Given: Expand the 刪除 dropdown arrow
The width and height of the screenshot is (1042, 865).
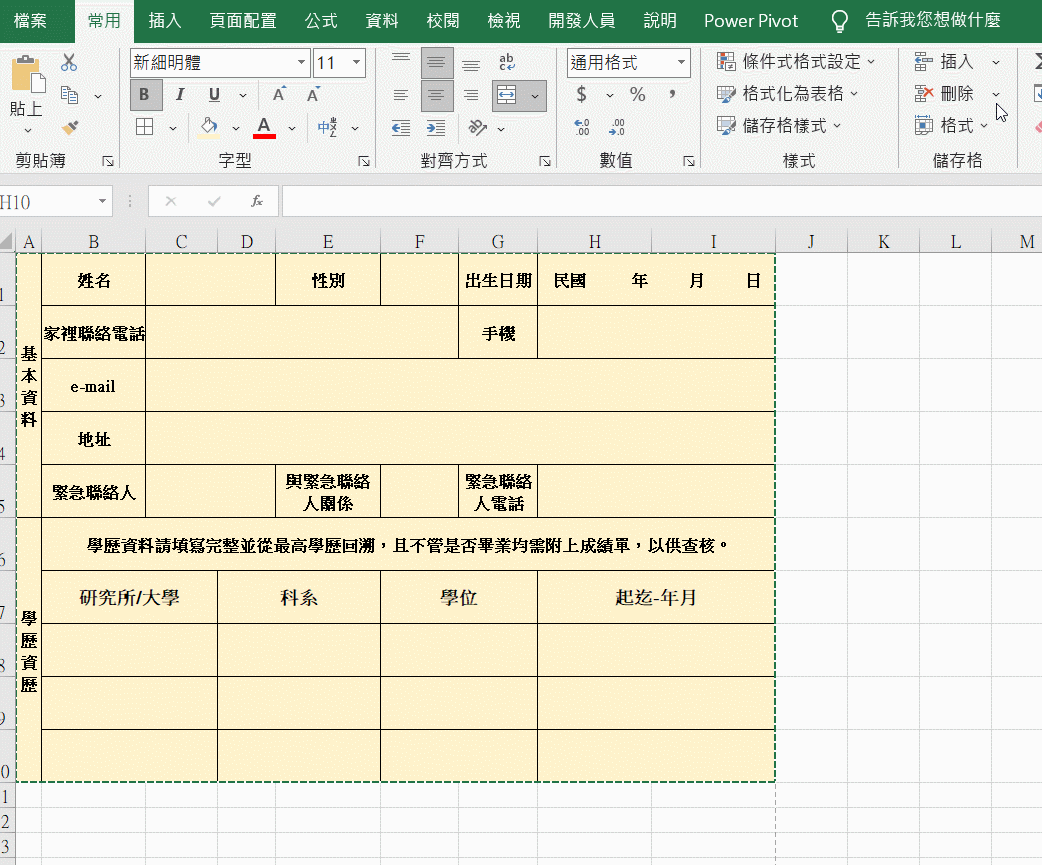Looking at the screenshot, I should point(996,94).
